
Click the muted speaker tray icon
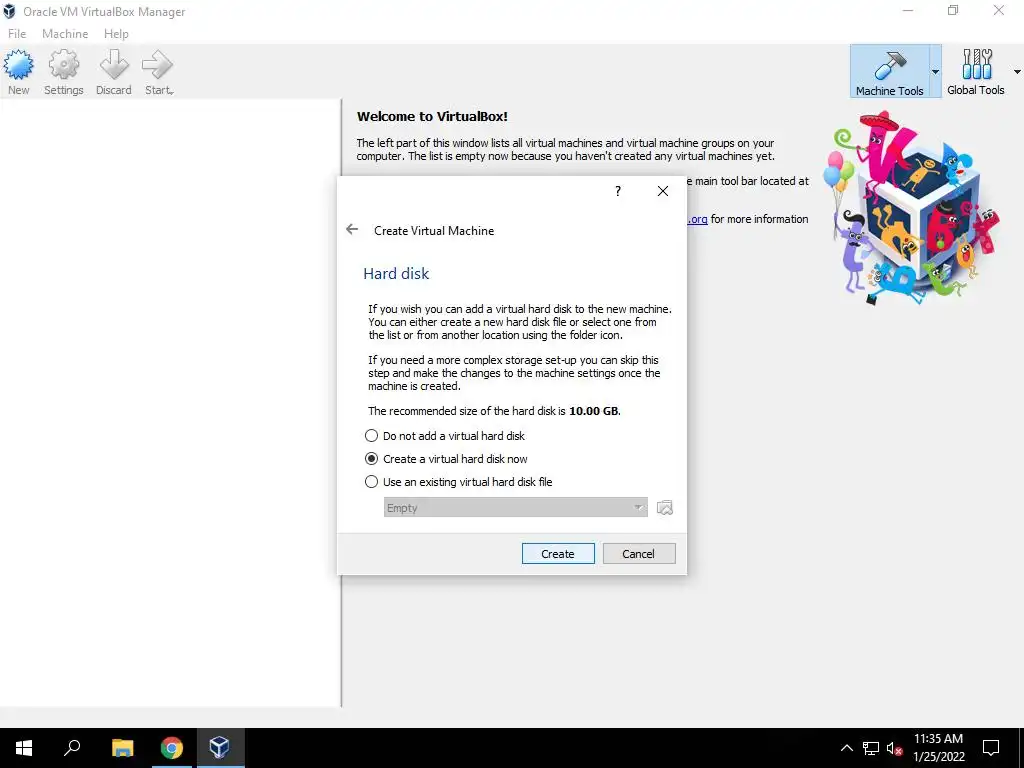click(894, 748)
